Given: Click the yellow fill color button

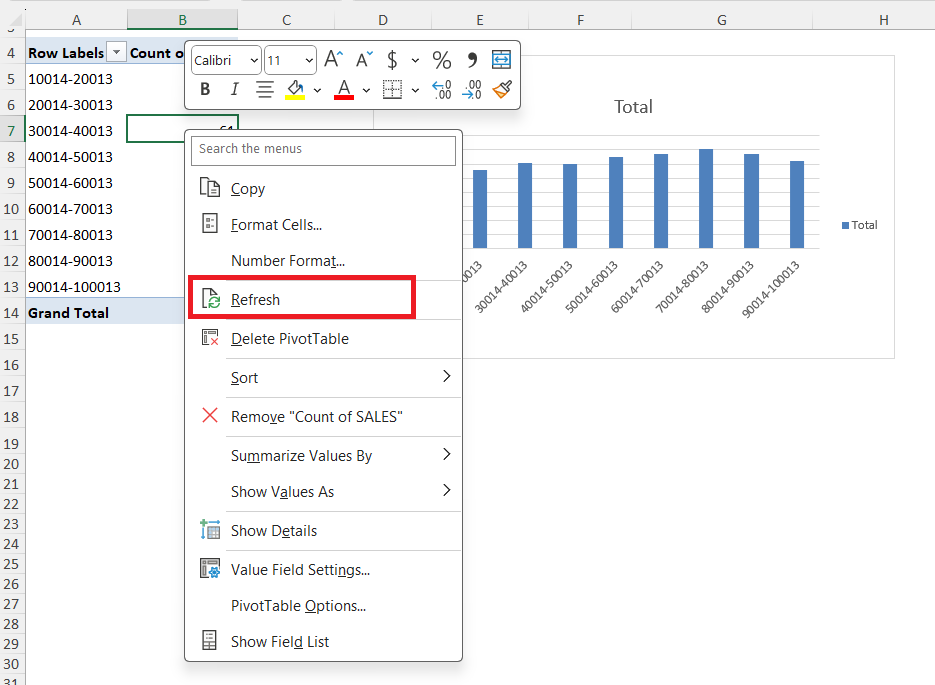Looking at the screenshot, I should [x=295, y=90].
